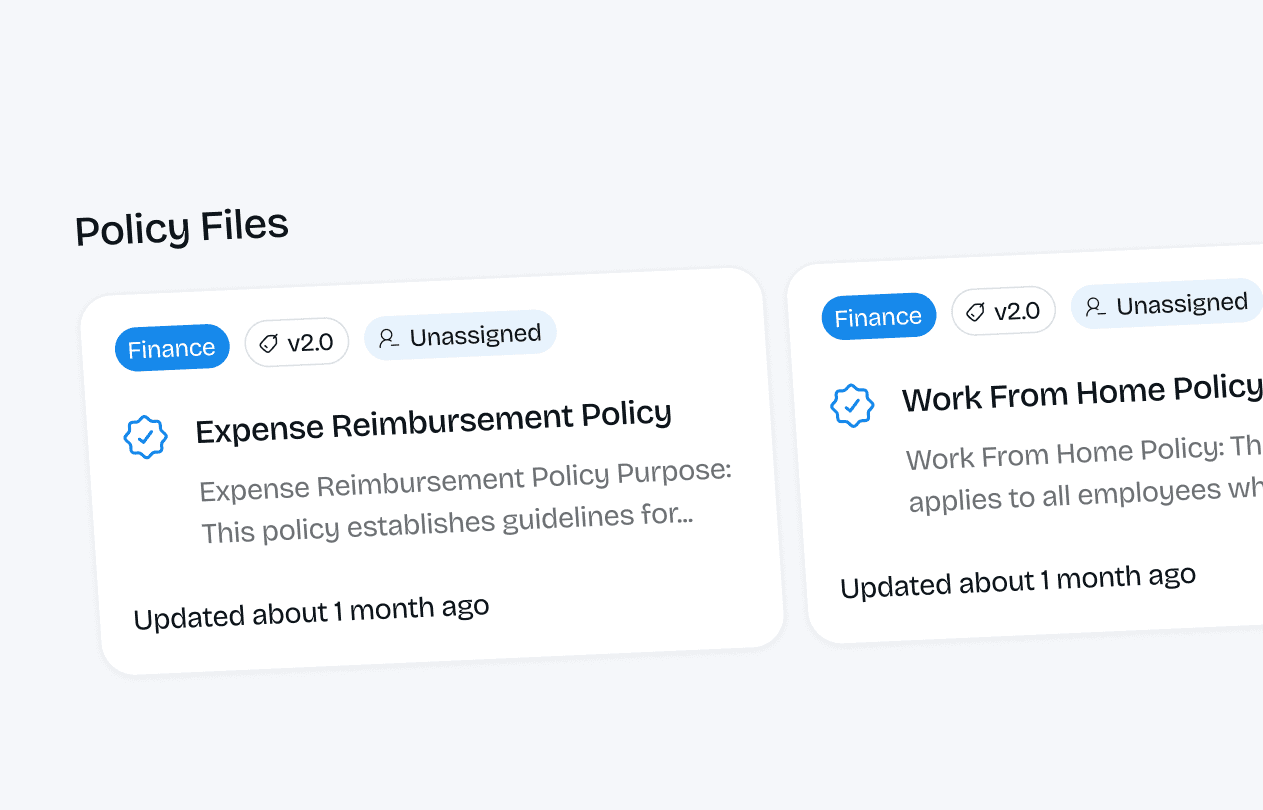Click the v2.0 version text on the Expense Reimbursement card

tap(310, 342)
